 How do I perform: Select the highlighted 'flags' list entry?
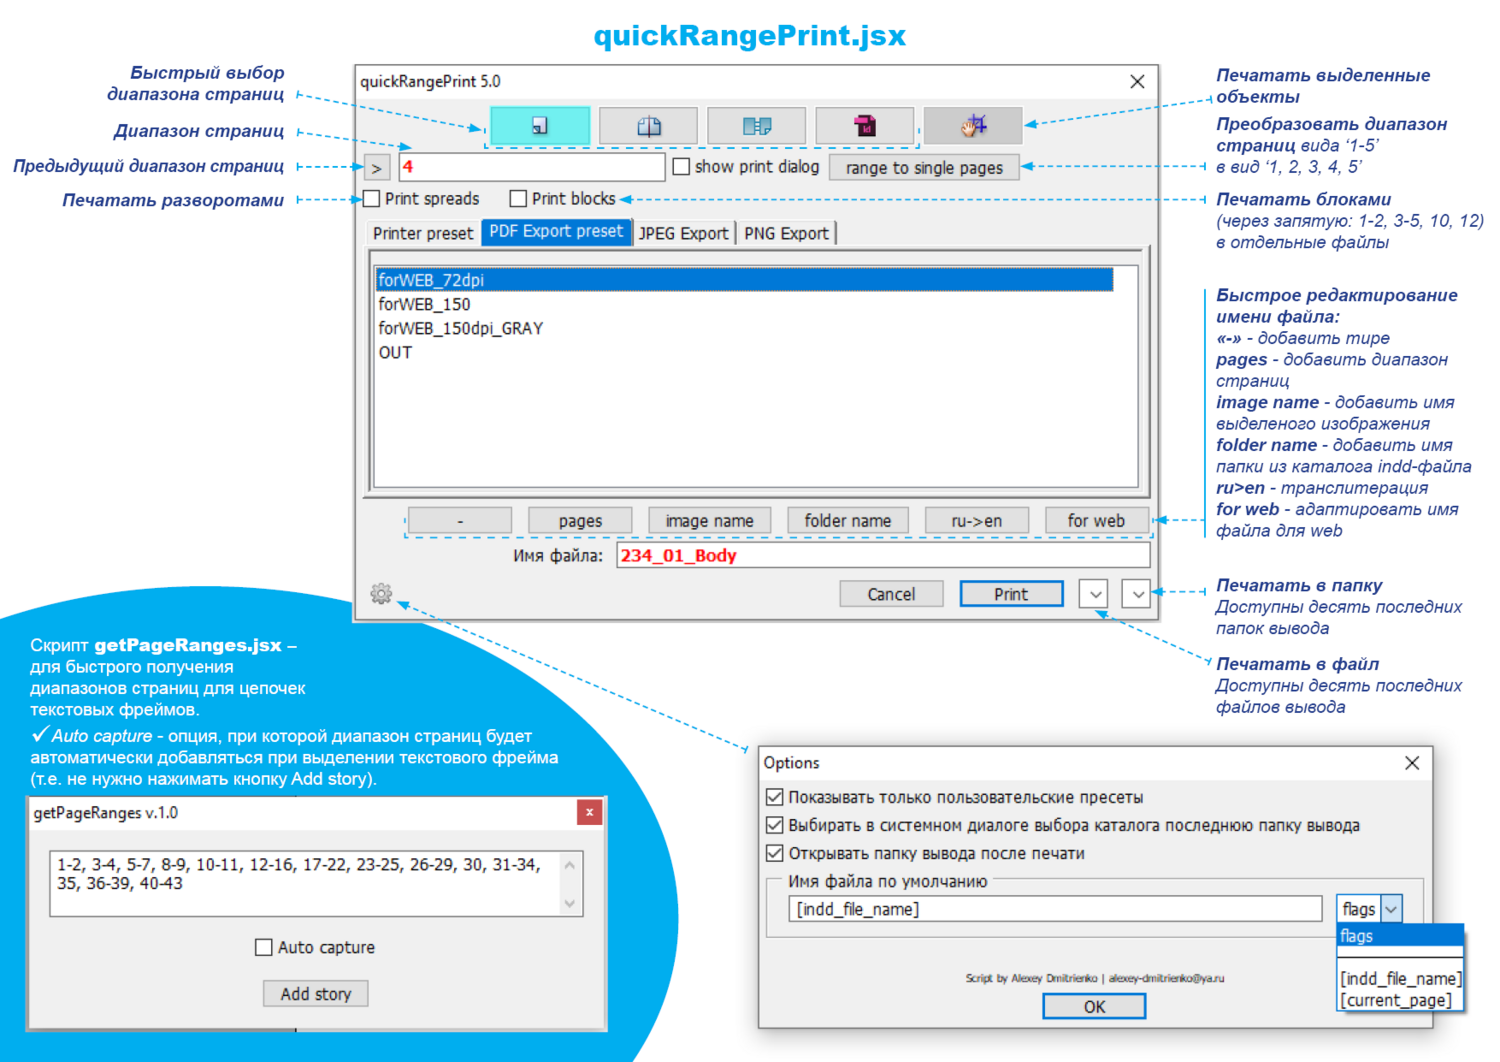coord(1400,936)
